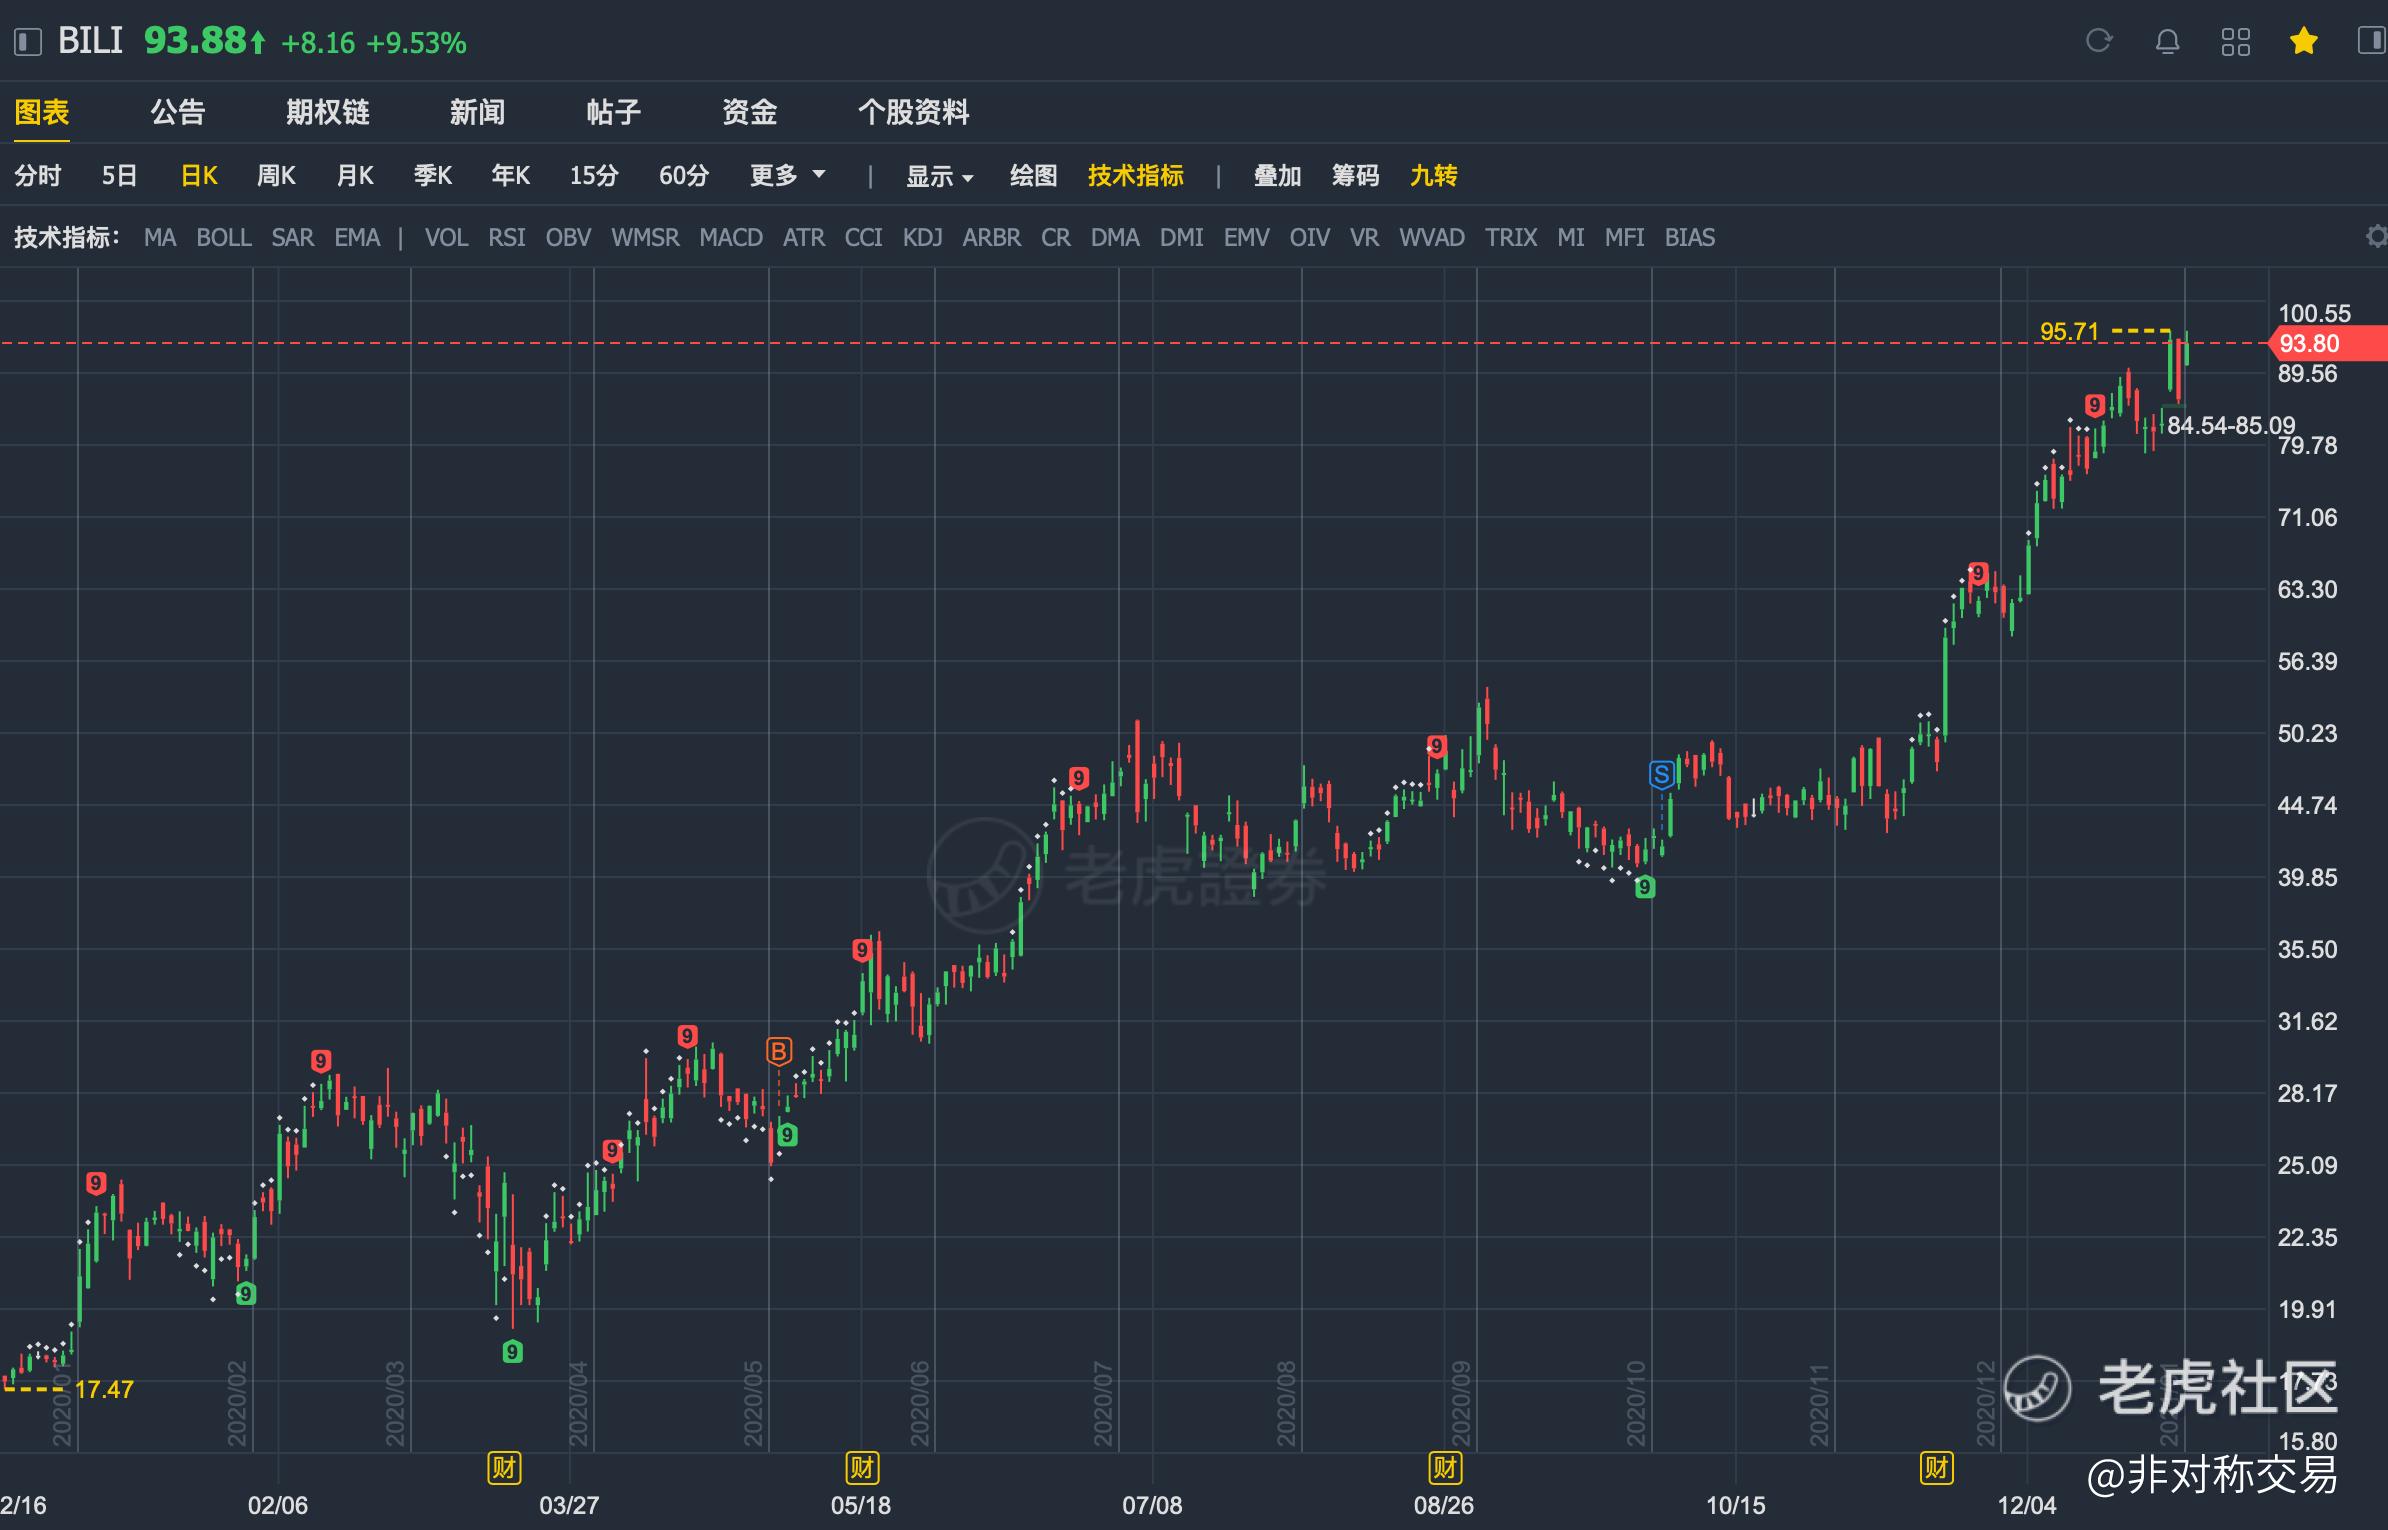
Task: Click the orange B buy marker
Action: tap(778, 1051)
